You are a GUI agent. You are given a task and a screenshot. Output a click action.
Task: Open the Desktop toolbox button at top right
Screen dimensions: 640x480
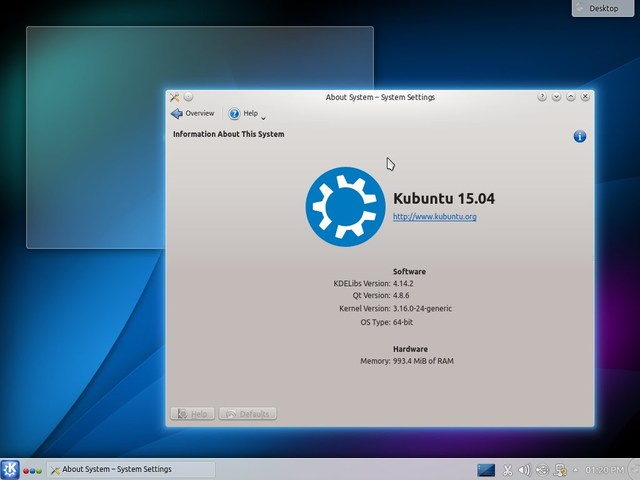point(603,8)
